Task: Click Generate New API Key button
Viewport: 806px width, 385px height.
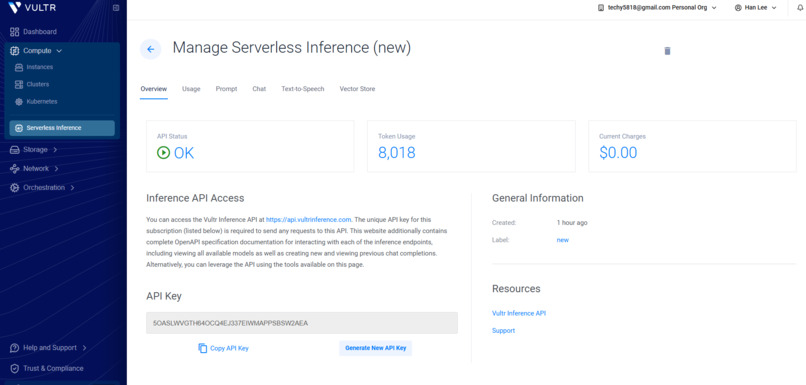Action: click(x=376, y=348)
